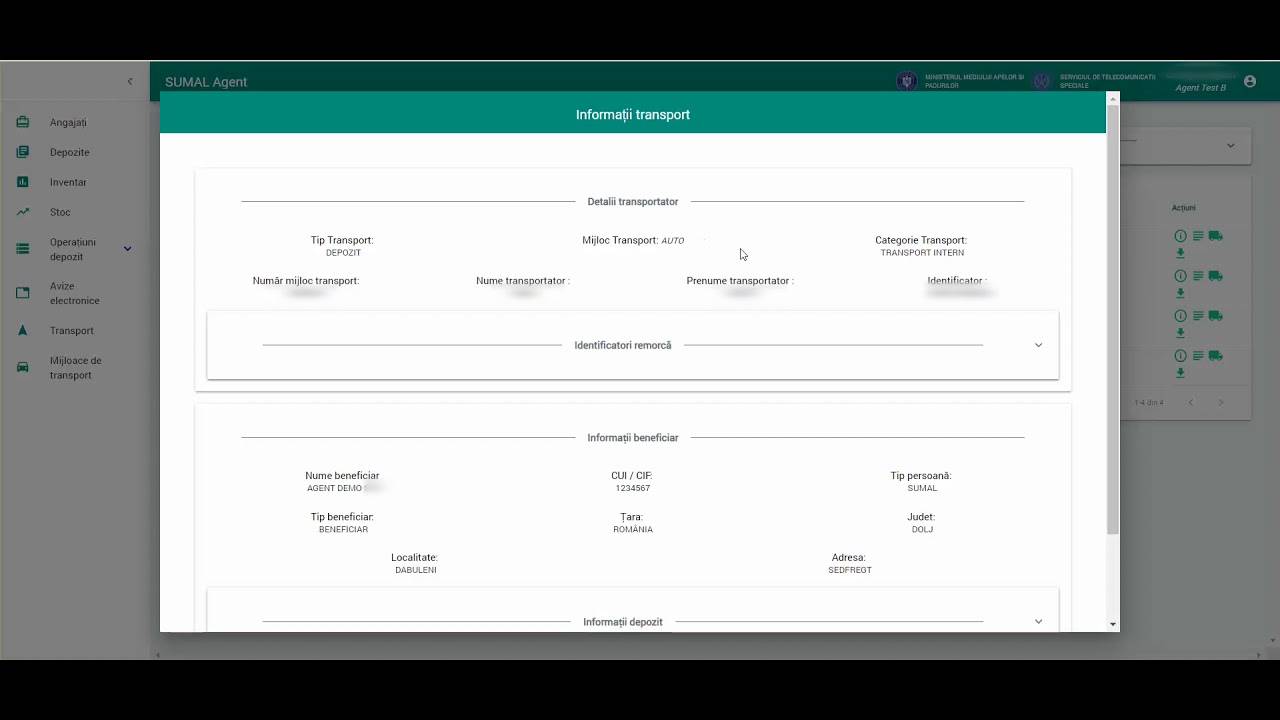Select Transport in the sidebar menu
The image size is (1280, 720).
click(71, 330)
